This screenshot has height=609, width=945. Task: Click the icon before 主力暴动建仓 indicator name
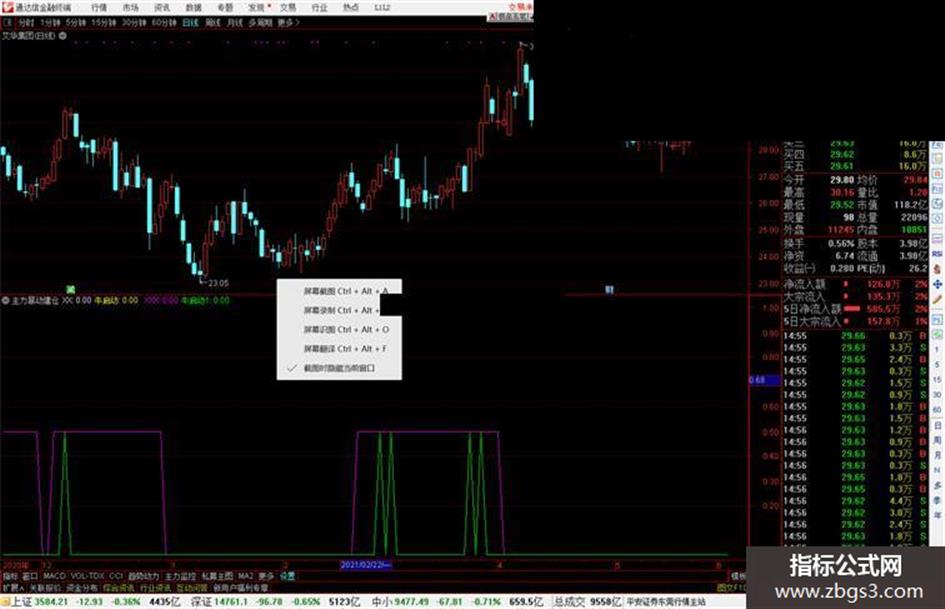coord(6,300)
